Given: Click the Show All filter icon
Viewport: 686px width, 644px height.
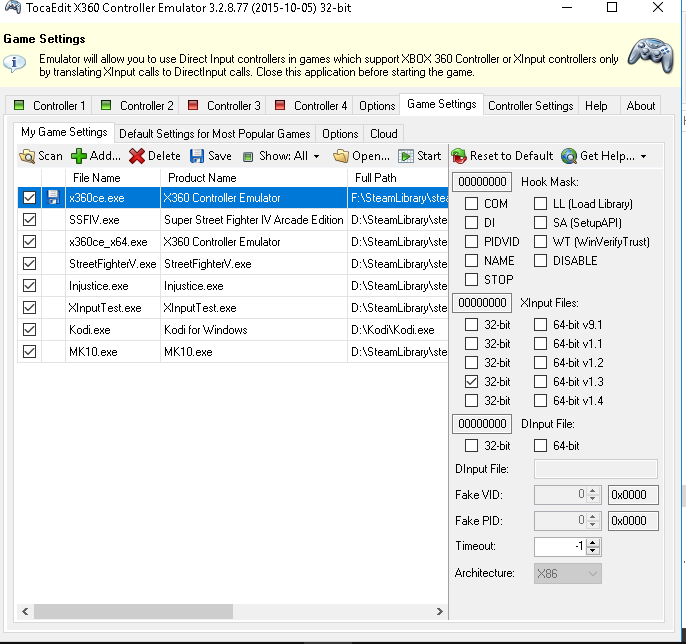Looking at the screenshot, I should click(x=248, y=157).
